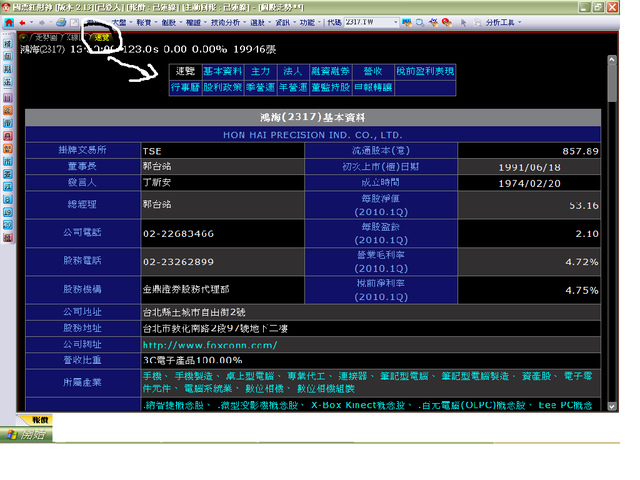Click the magnifier search icon
This screenshot has width=640, height=480.
(420, 23)
